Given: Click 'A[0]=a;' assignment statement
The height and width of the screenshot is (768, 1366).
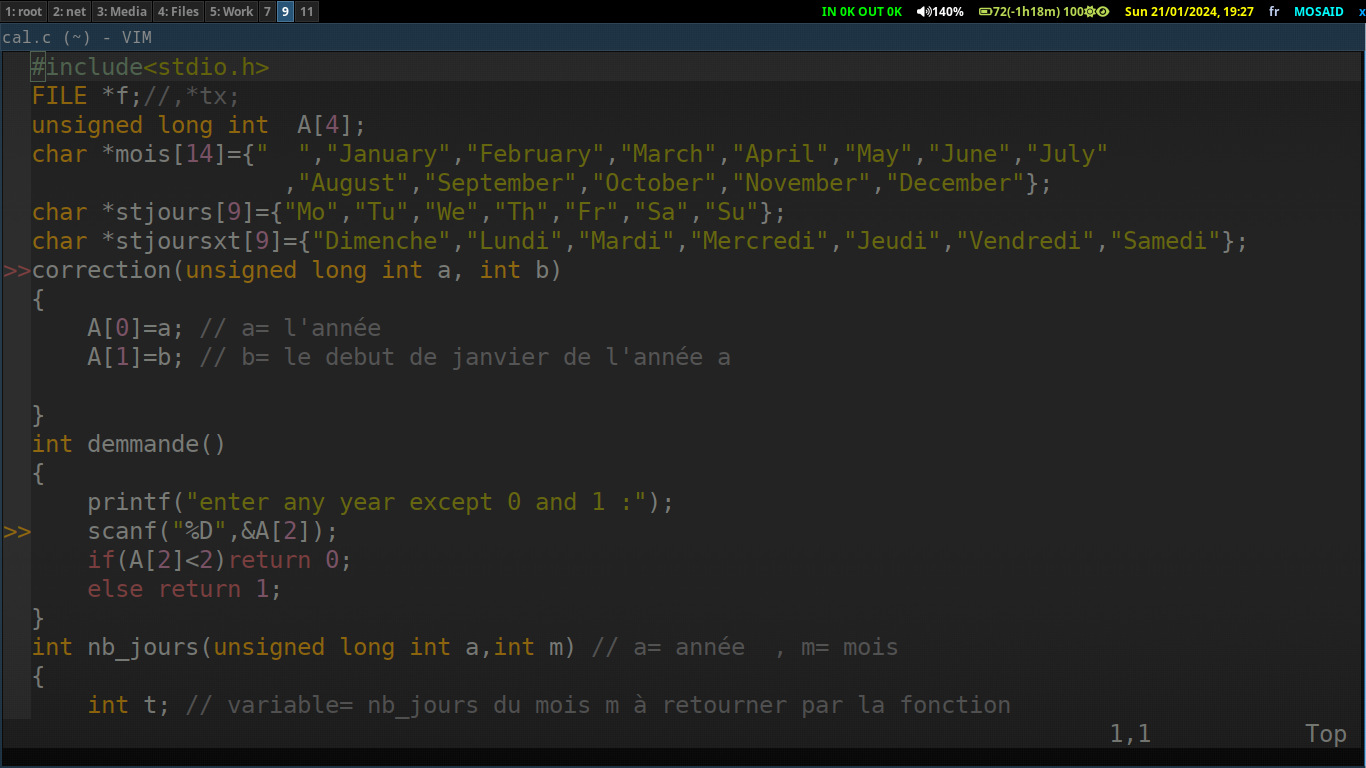Looking at the screenshot, I should (x=136, y=328).
